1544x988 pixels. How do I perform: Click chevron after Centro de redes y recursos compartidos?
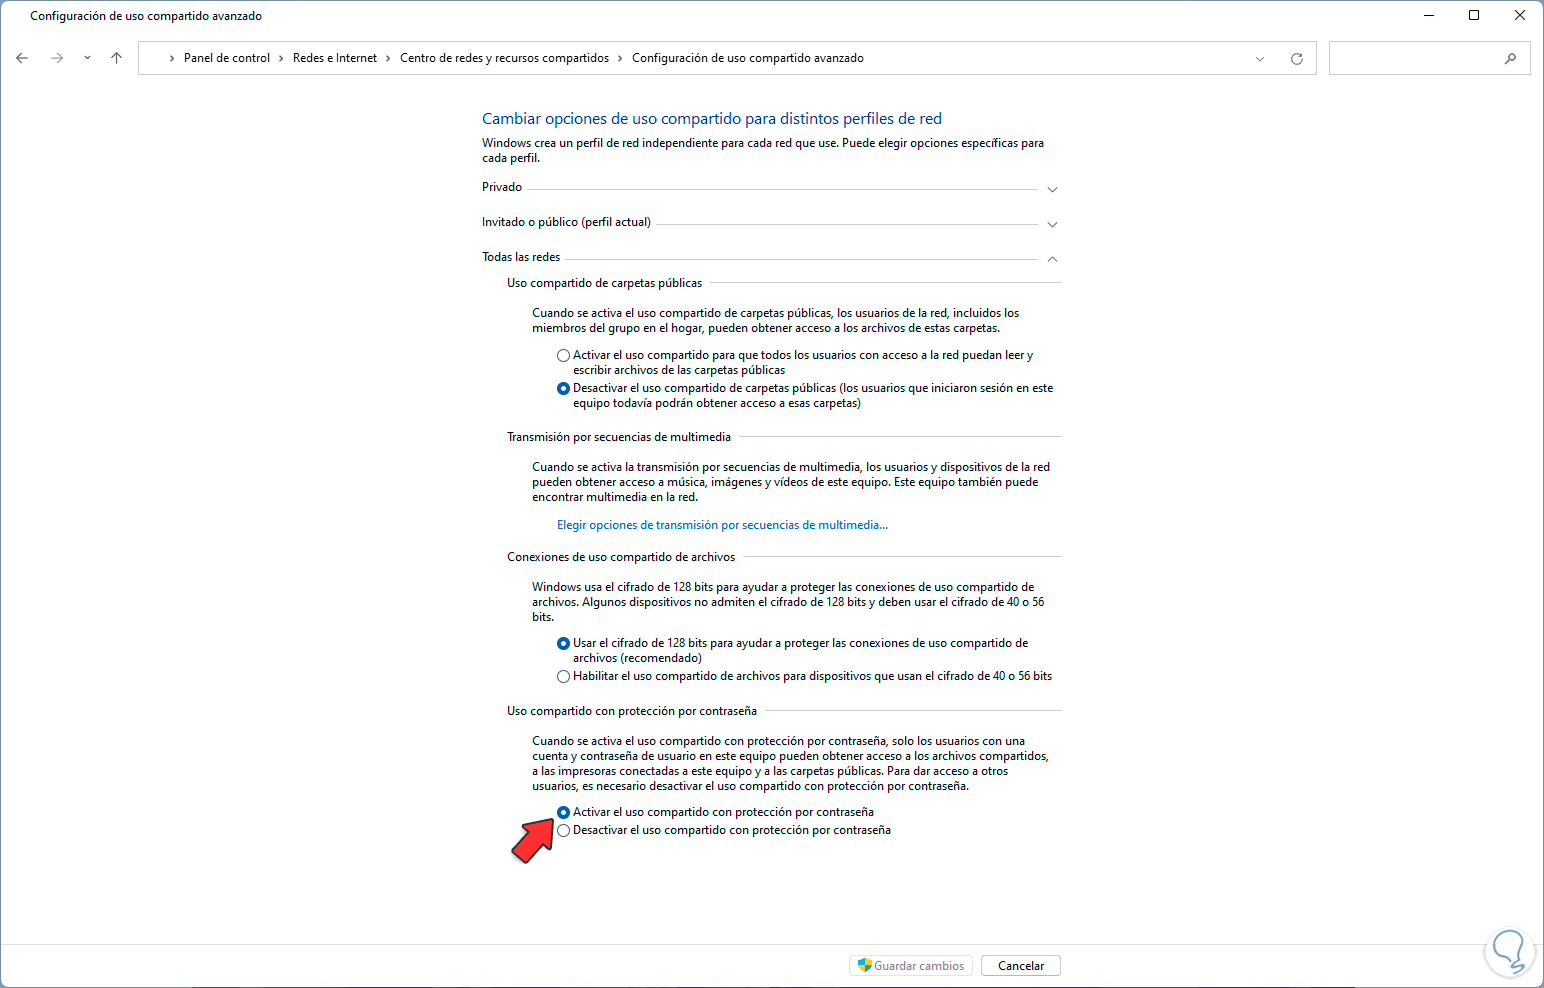(x=620, y=58)
